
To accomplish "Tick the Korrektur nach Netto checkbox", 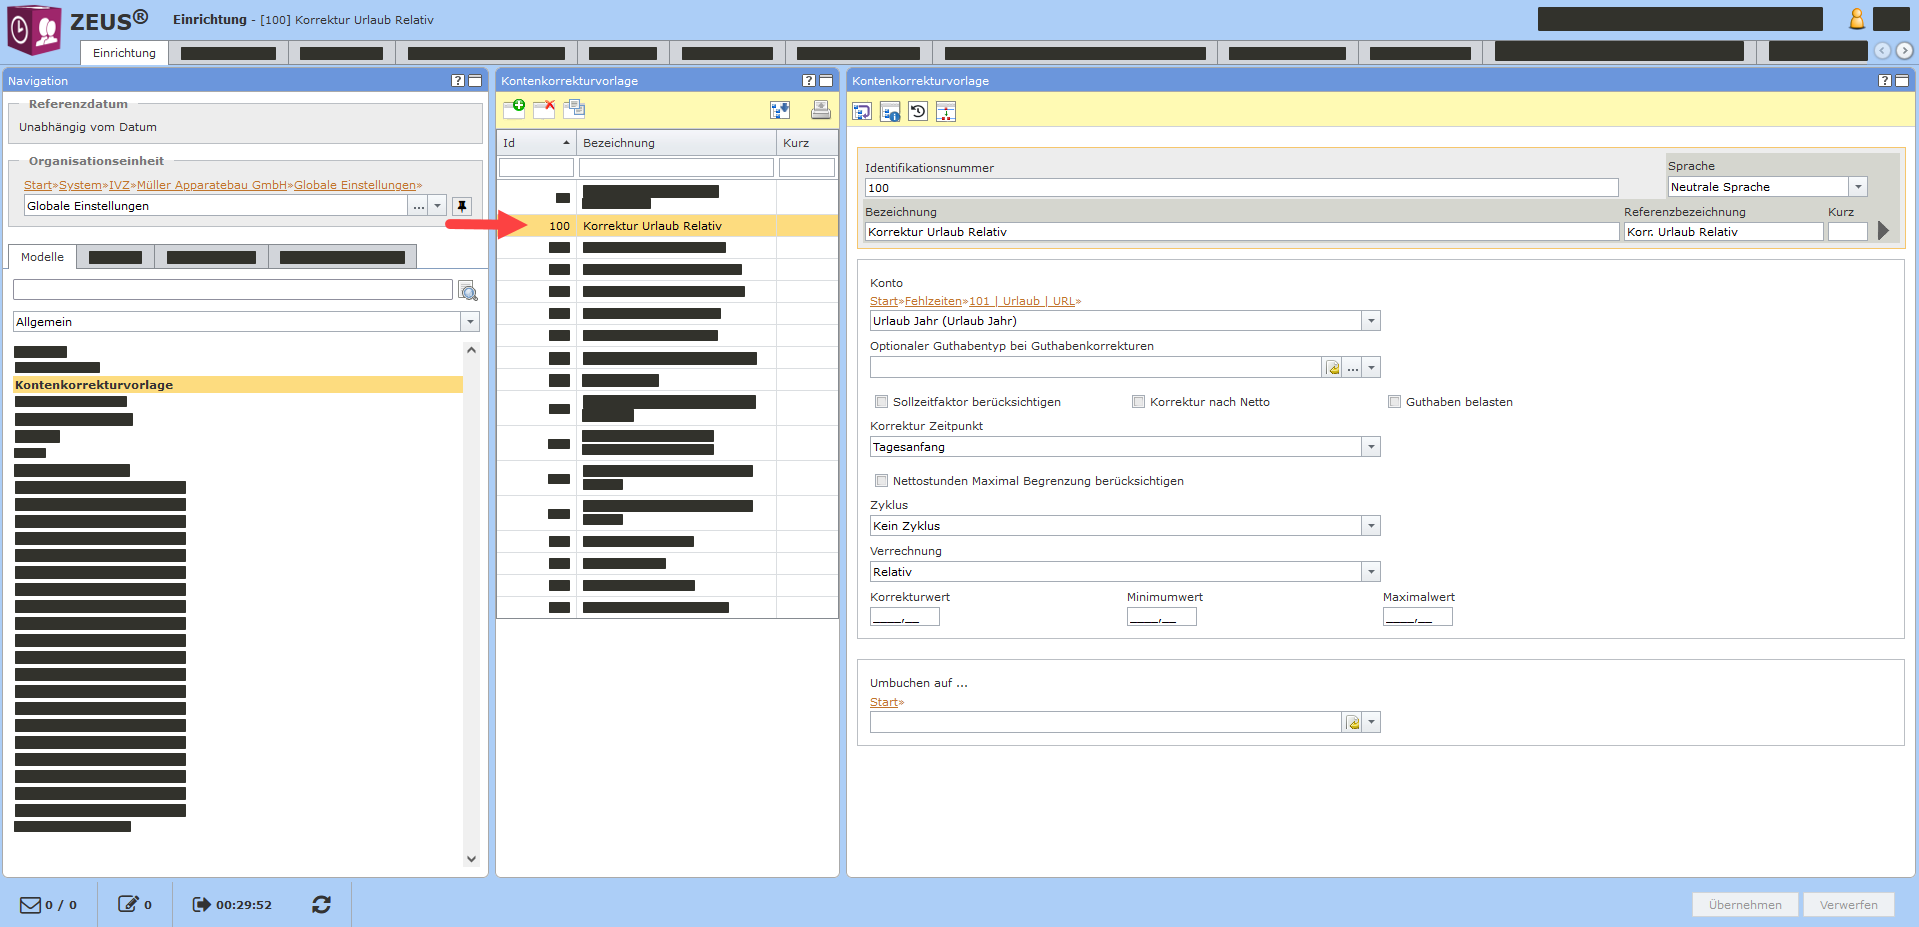I will (1138, 402).
